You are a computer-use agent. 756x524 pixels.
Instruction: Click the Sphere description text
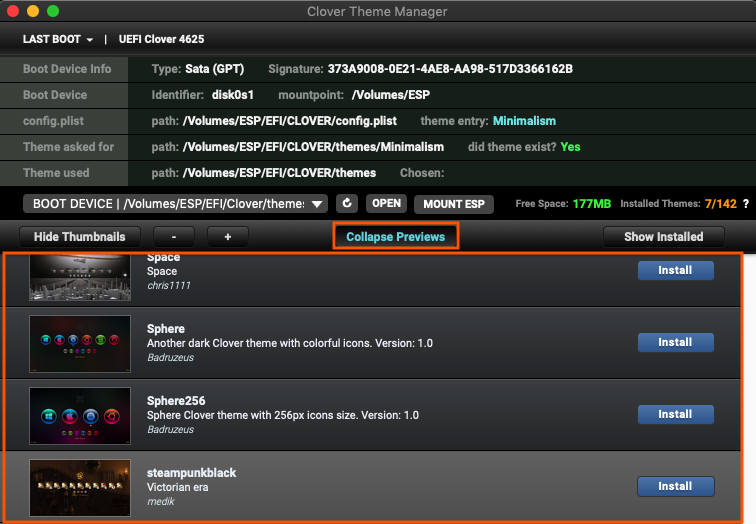coord(290,343)
